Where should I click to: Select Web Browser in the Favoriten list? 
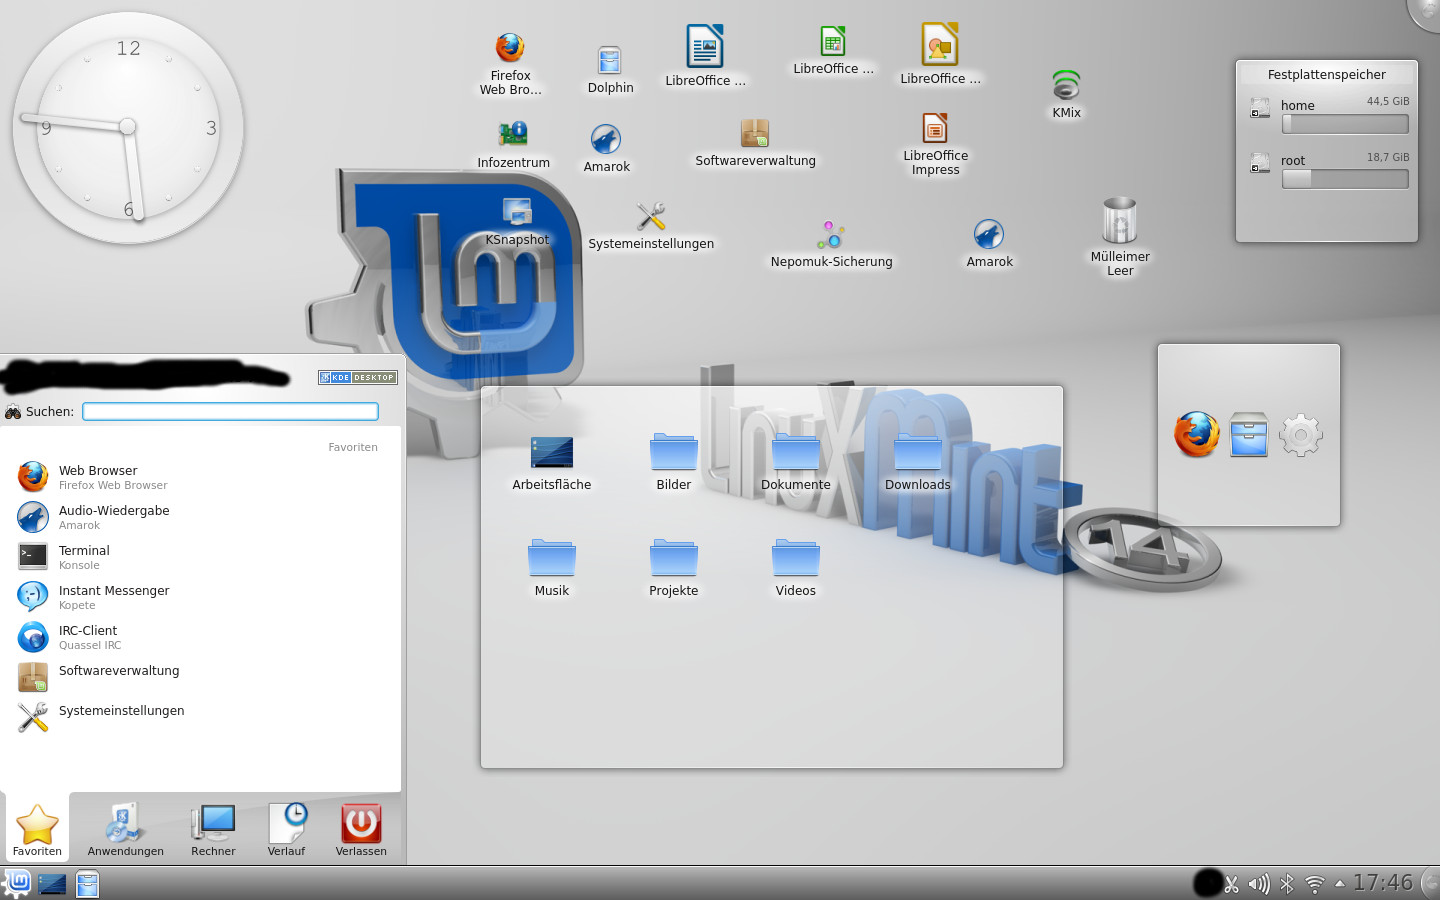[200, 477]
